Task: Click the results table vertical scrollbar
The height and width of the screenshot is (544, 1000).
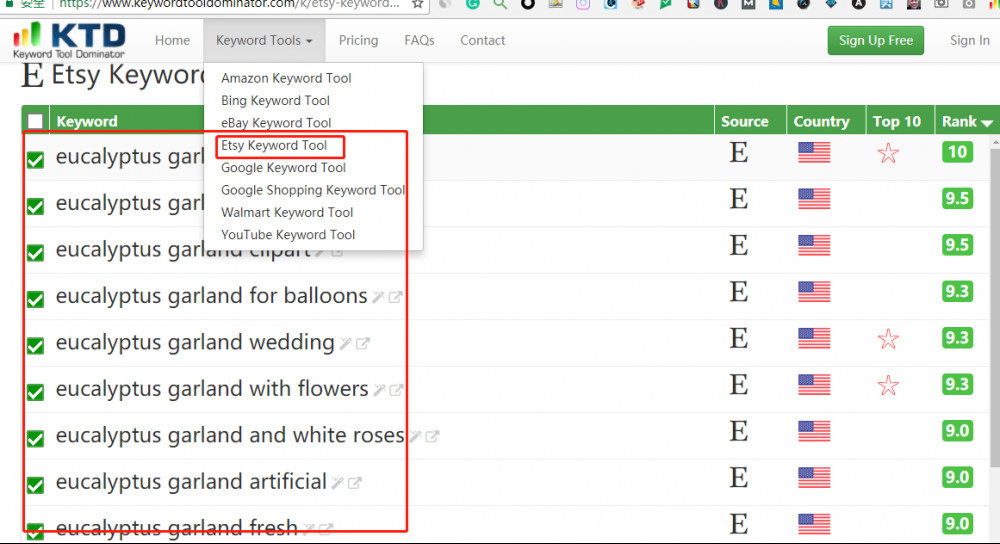Action: click(x=995, y=306)
